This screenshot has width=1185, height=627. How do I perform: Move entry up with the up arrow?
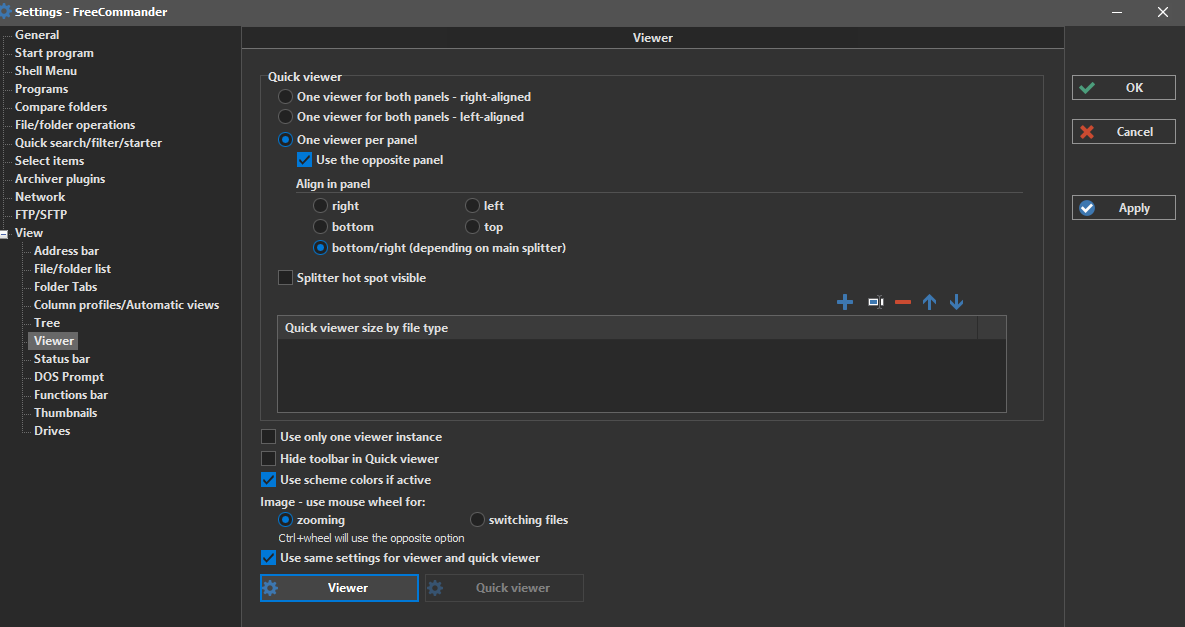[x=930, y=302]
